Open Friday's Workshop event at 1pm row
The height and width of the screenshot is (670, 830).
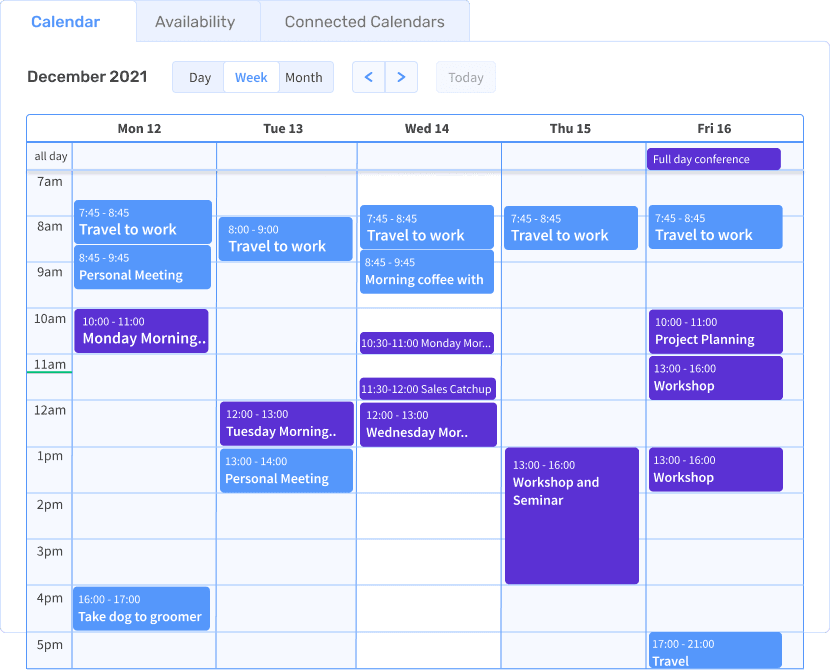[x=716, y=469]
